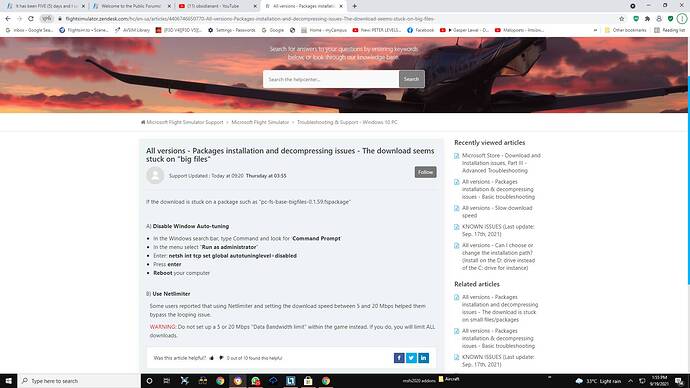Open a new browser tab
The height and width of the screenshot is (388, 690).
[x=354, y=6]
